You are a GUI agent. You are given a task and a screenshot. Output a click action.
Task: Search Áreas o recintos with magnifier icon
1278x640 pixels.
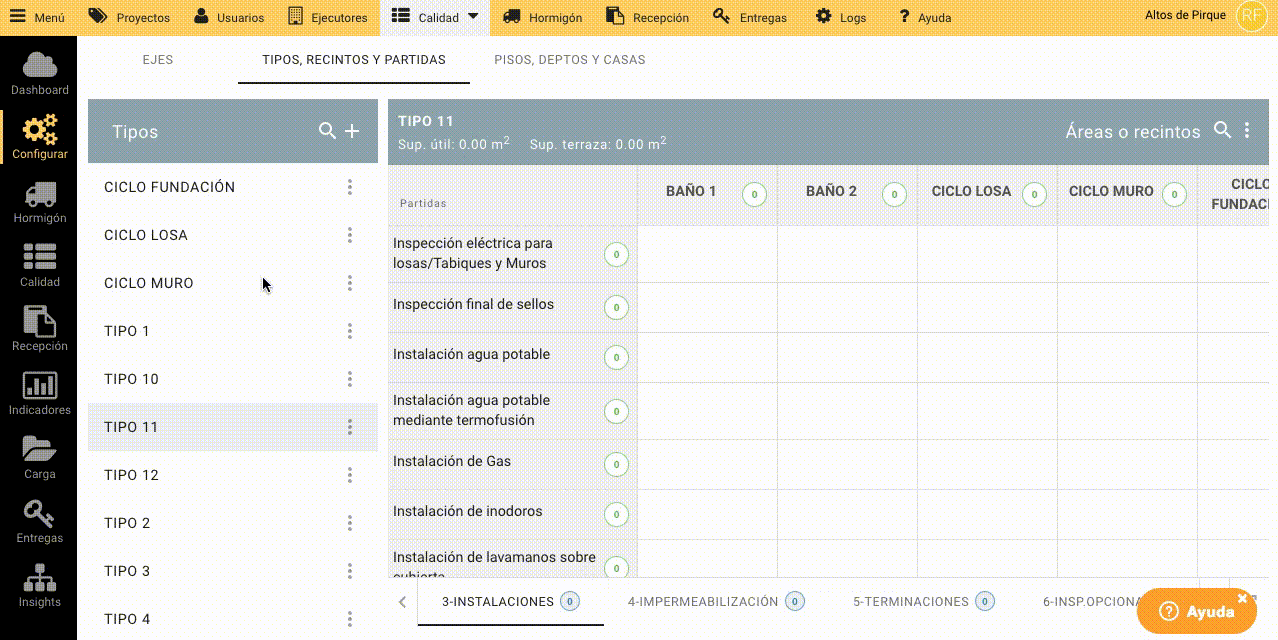coord(1222,130)
